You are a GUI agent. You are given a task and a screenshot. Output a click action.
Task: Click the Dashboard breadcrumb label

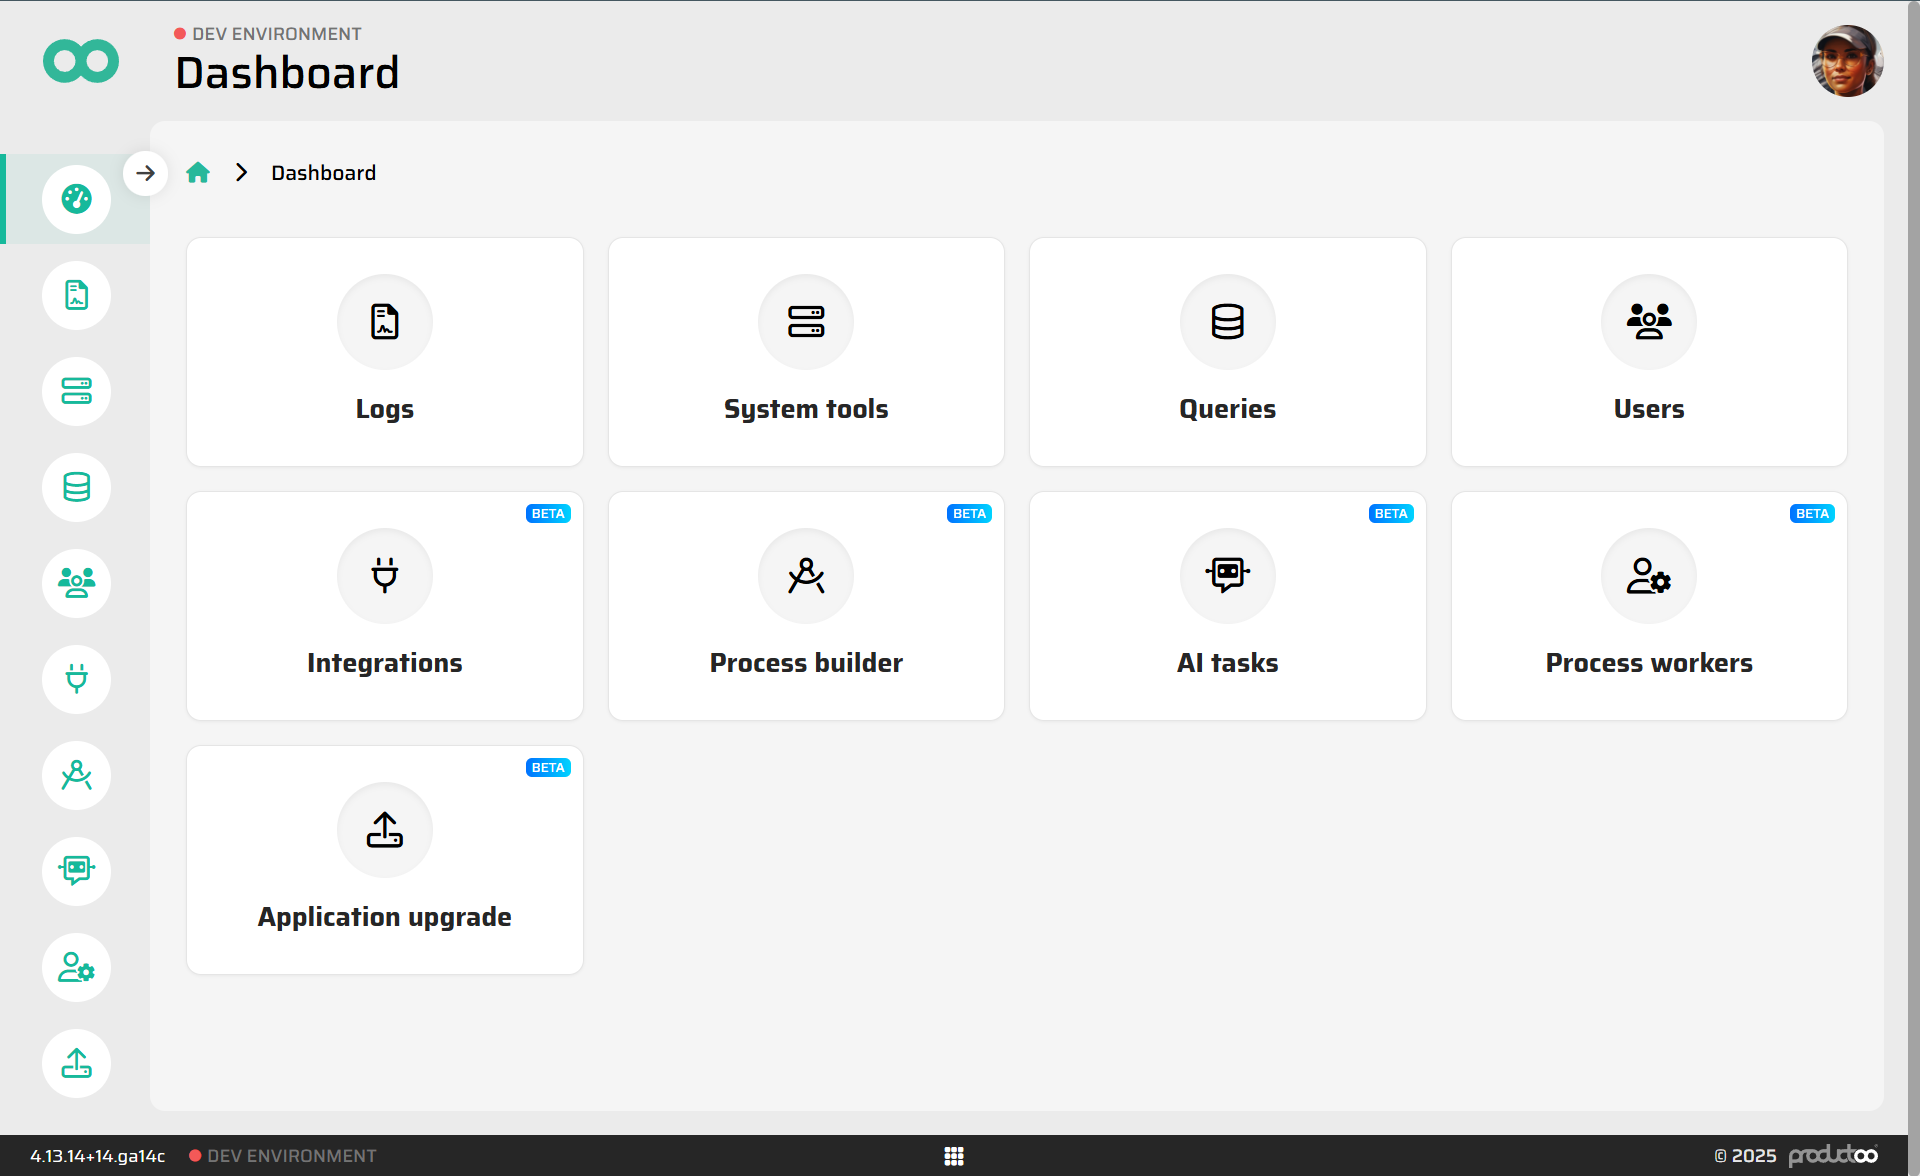[323, 173]
